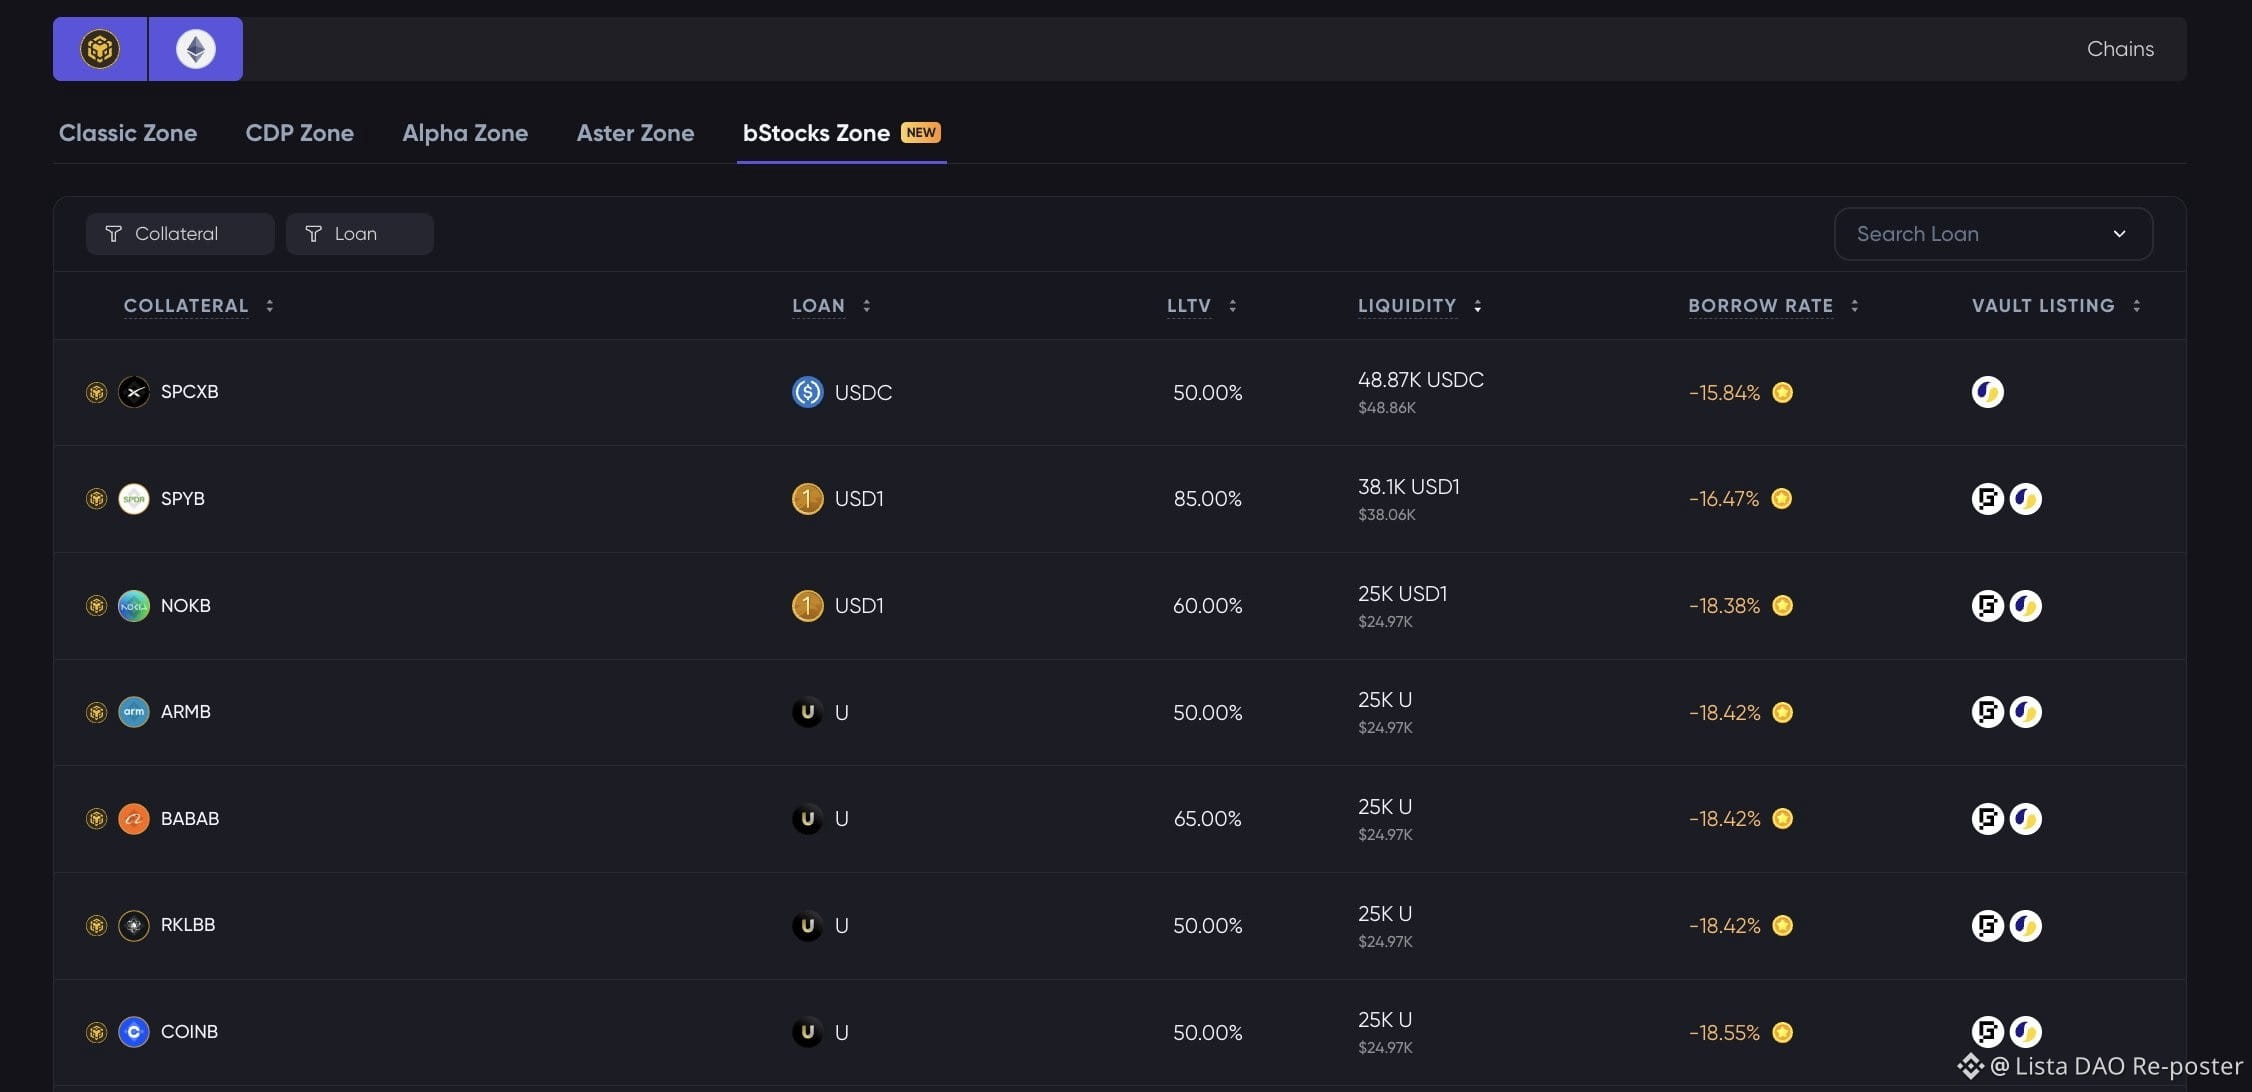Click the -18.38% borrow rate
This screenshot has width=2252, height=1092.
(x=1725, y=606)
